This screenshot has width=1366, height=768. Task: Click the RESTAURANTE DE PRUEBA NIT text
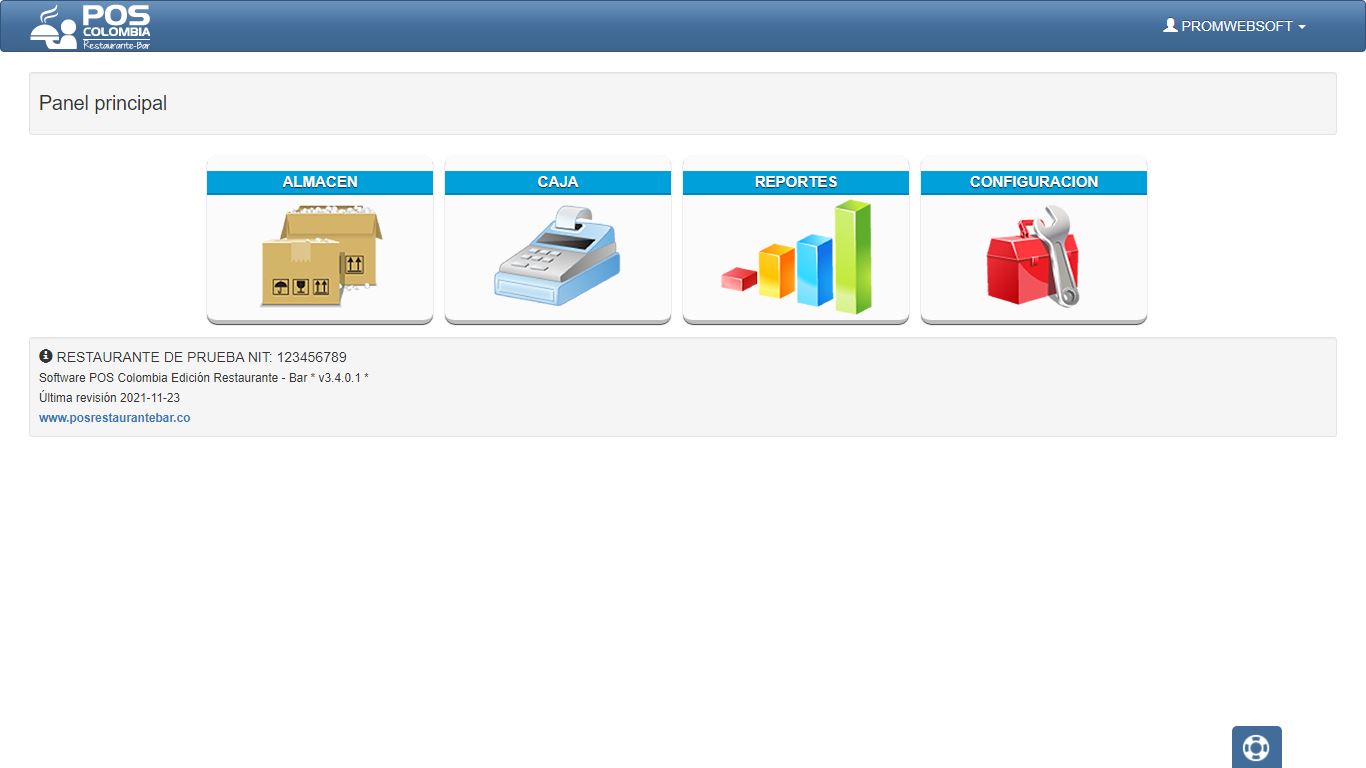[x=202, y=357]
